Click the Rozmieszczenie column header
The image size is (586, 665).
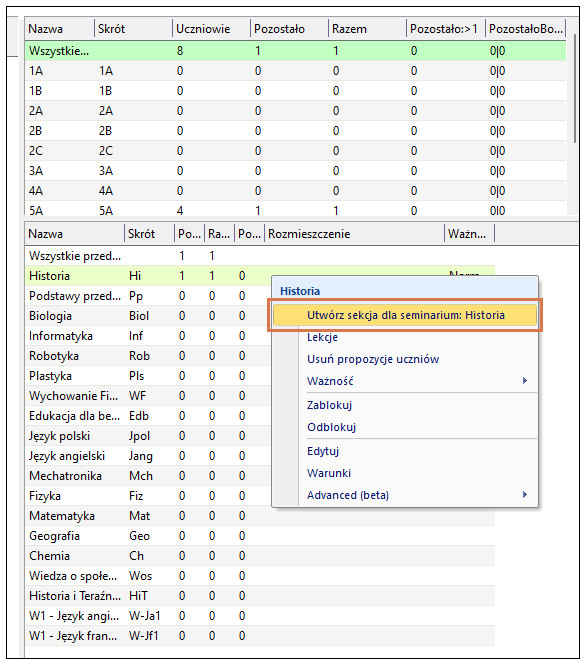[x=354, y=234]
